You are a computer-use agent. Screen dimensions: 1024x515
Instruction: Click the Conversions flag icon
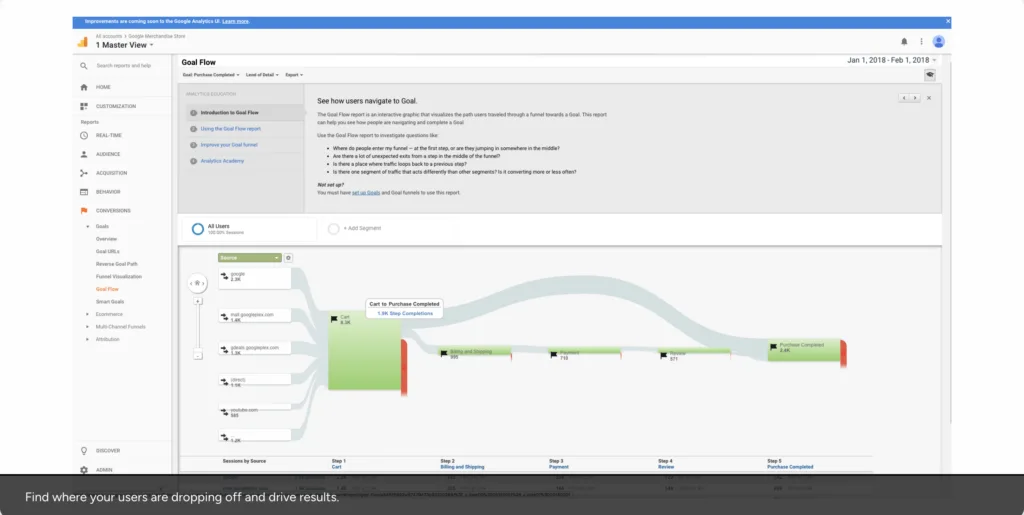[84, 211]
